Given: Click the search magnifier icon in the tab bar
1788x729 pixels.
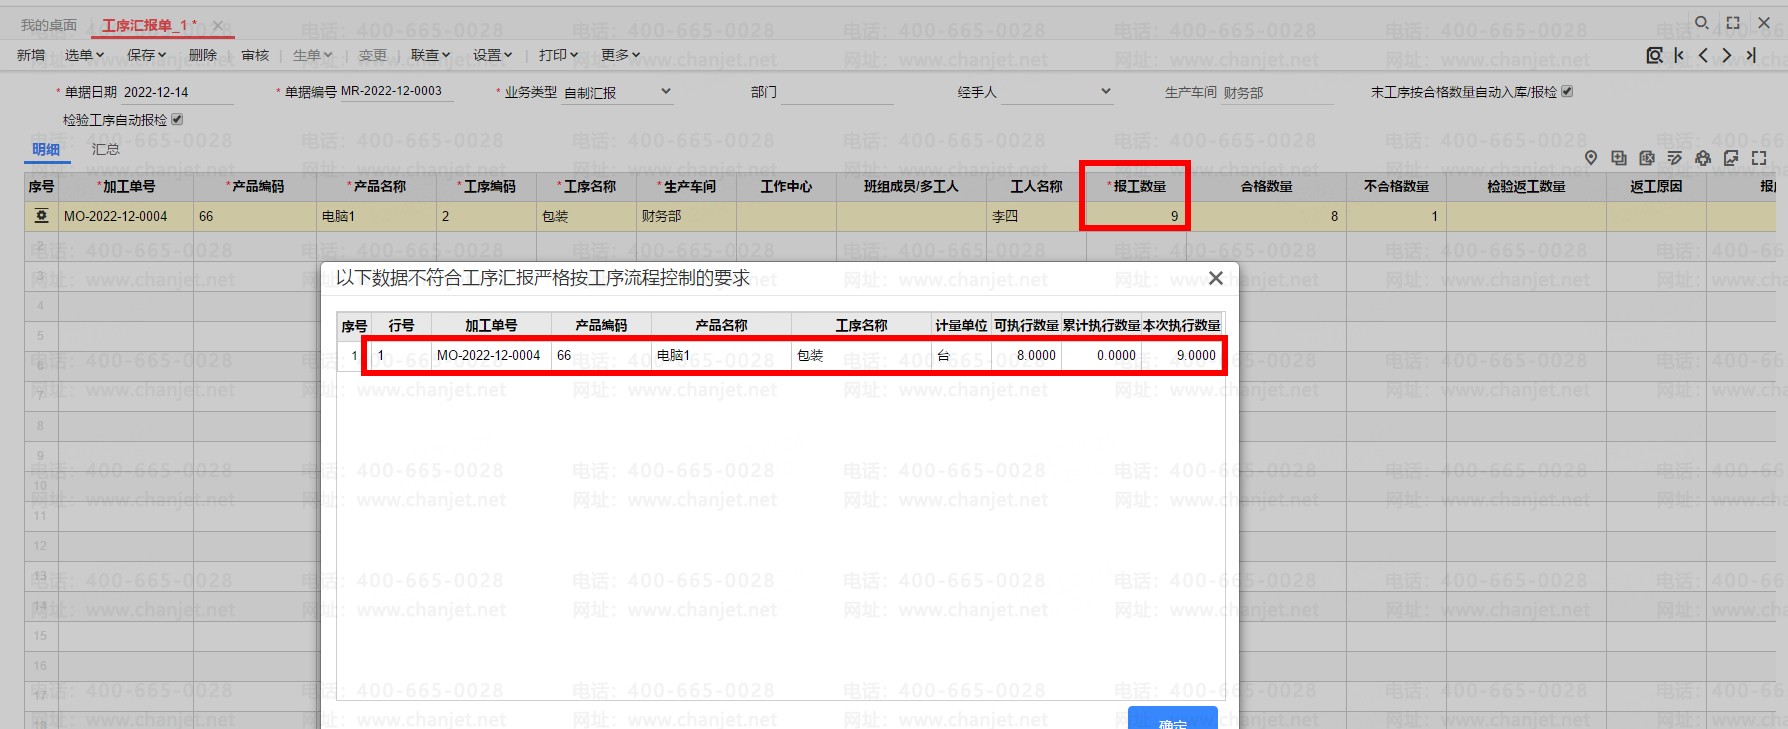Looking at the screenshot, I should 1702,23.
